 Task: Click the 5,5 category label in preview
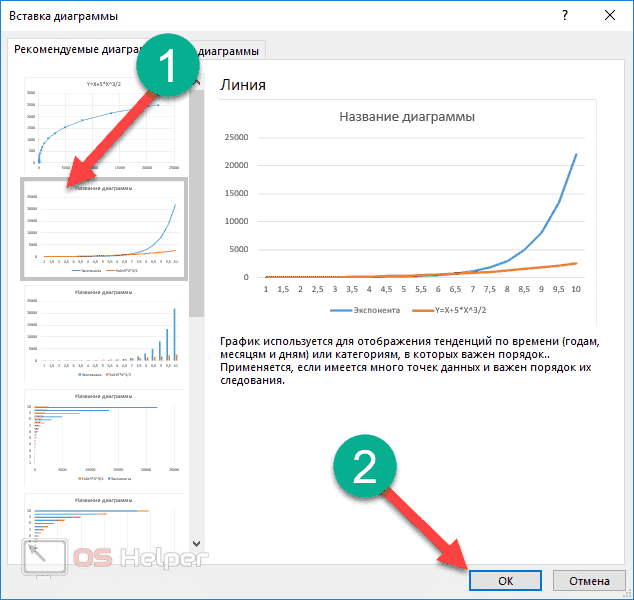421,289
